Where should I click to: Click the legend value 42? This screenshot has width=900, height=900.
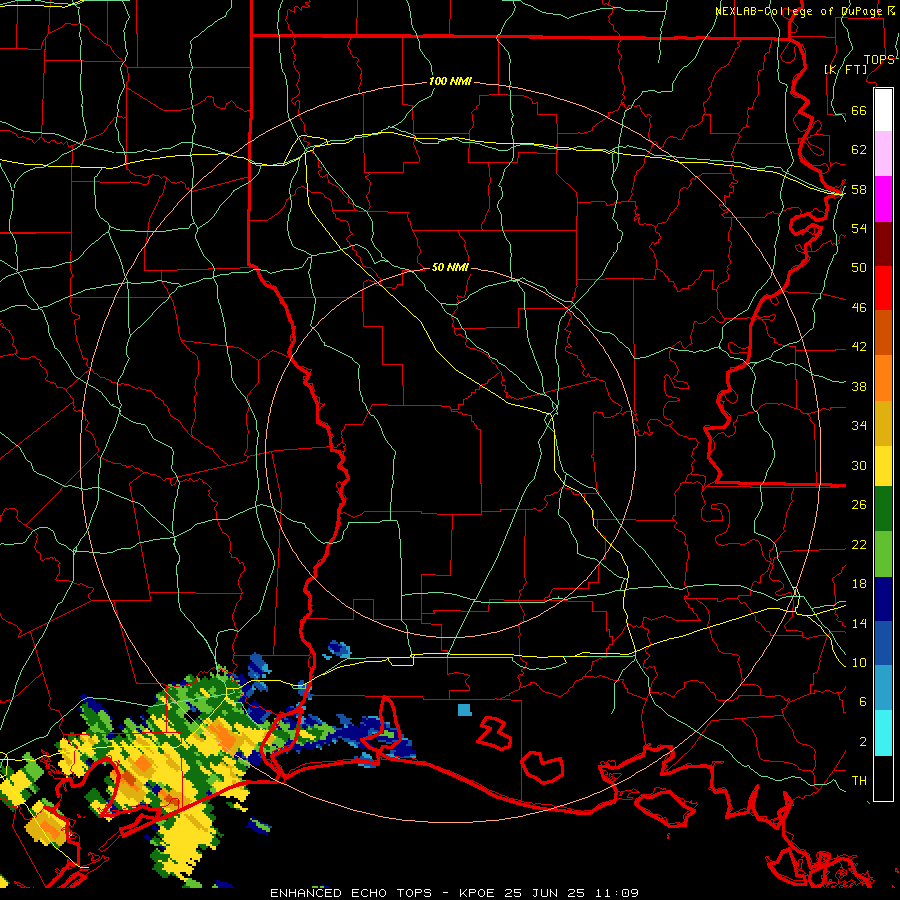click(859, 347)
